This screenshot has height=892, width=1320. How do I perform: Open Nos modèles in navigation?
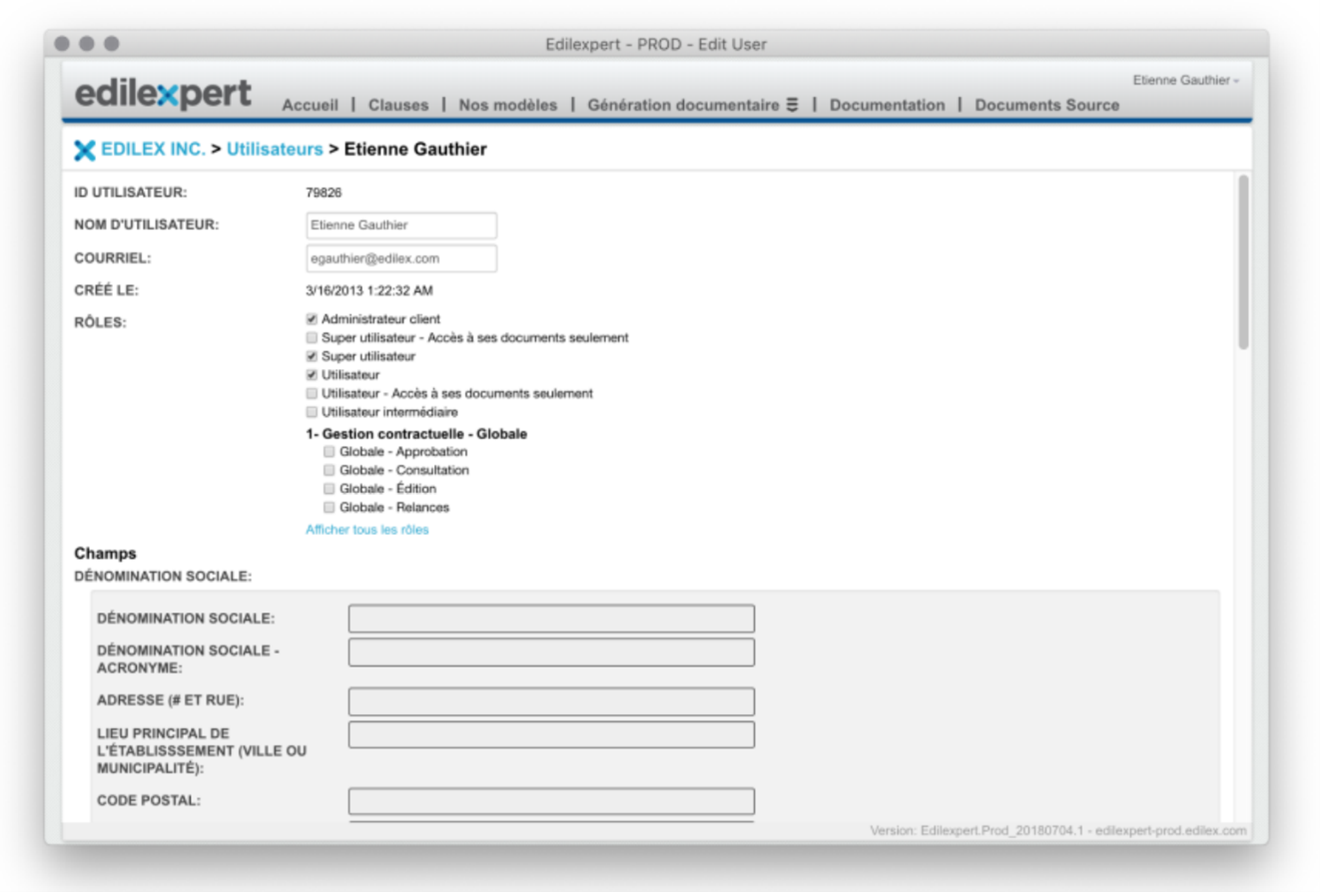click(508, 105)
